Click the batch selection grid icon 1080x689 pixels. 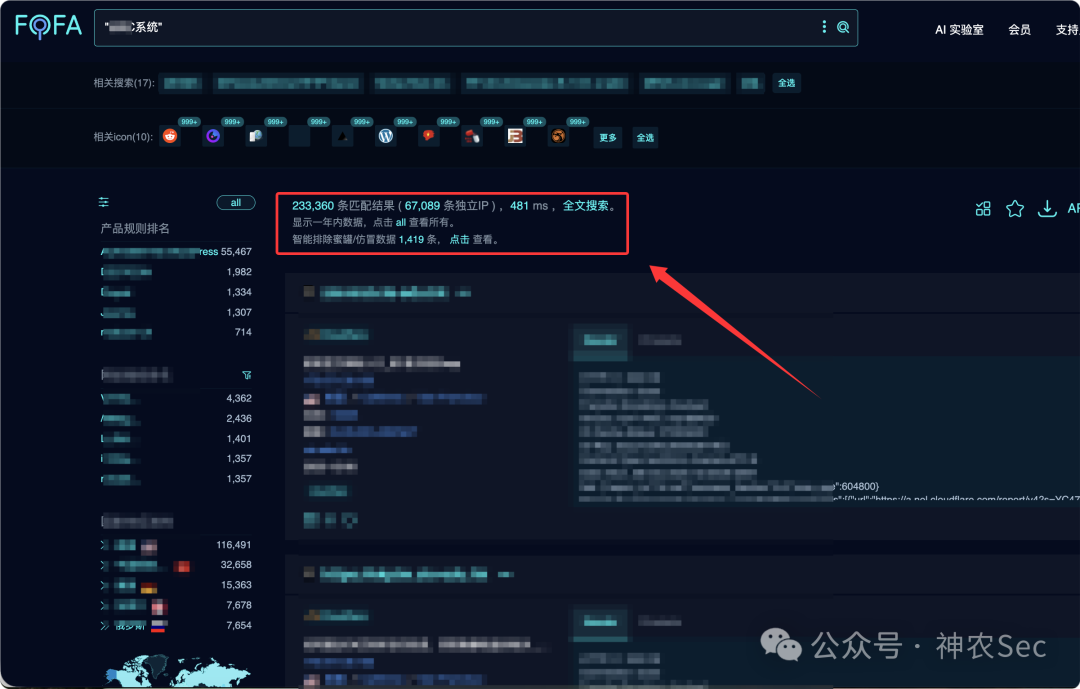(x=982, y=208)
